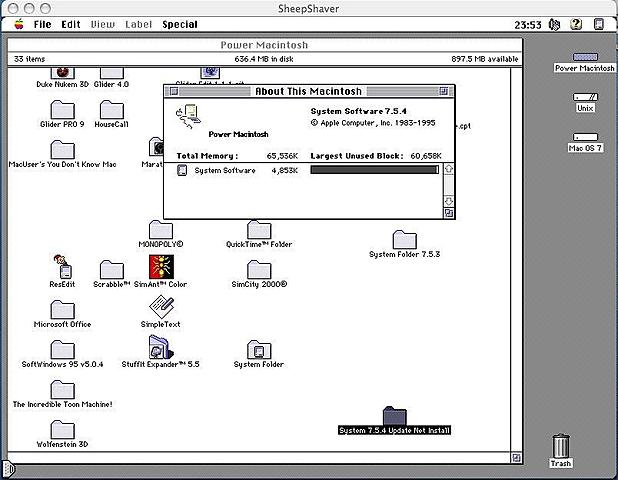Screen dimensions: 618x480
Task: Click the menu bar clock showing 23:53
Action: (528, 25)
